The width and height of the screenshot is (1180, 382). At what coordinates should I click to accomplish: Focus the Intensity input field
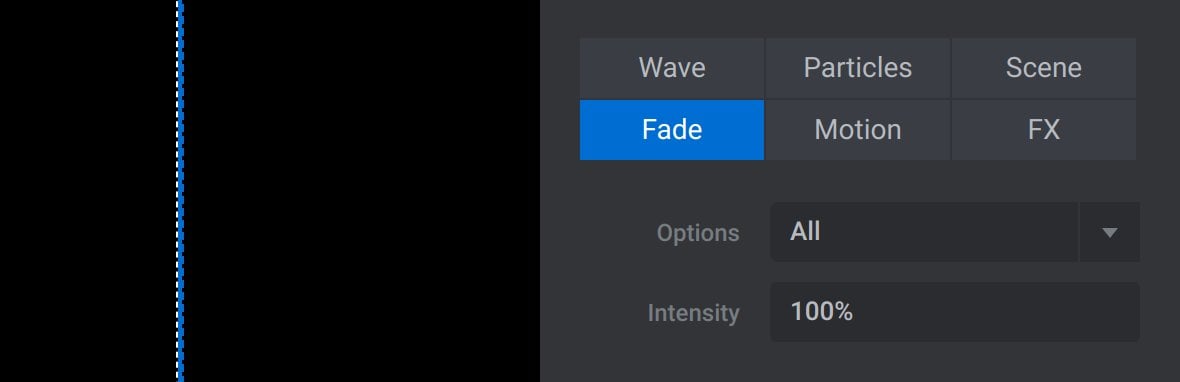point(955,312)
